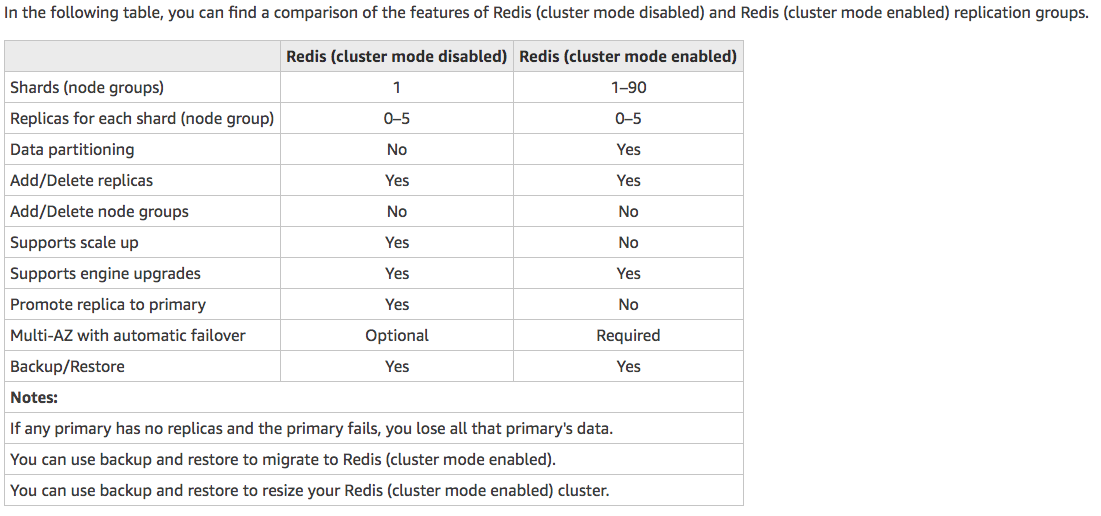Click the 'Data partitioning' row label
The height and width of the screenshot is (516, 1101).
coord(72,150)
